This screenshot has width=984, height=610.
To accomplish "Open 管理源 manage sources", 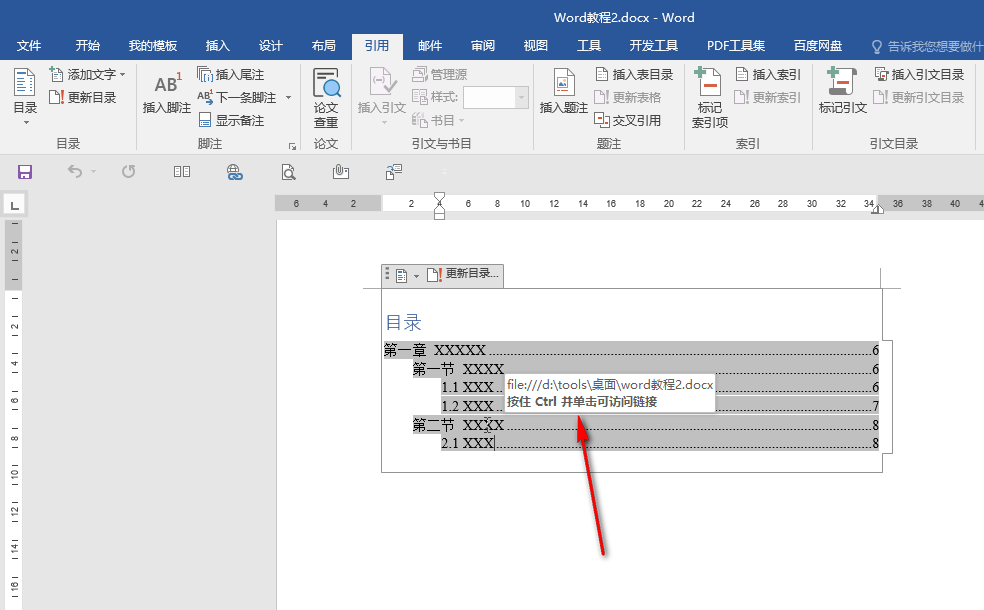I will [439, 75].
